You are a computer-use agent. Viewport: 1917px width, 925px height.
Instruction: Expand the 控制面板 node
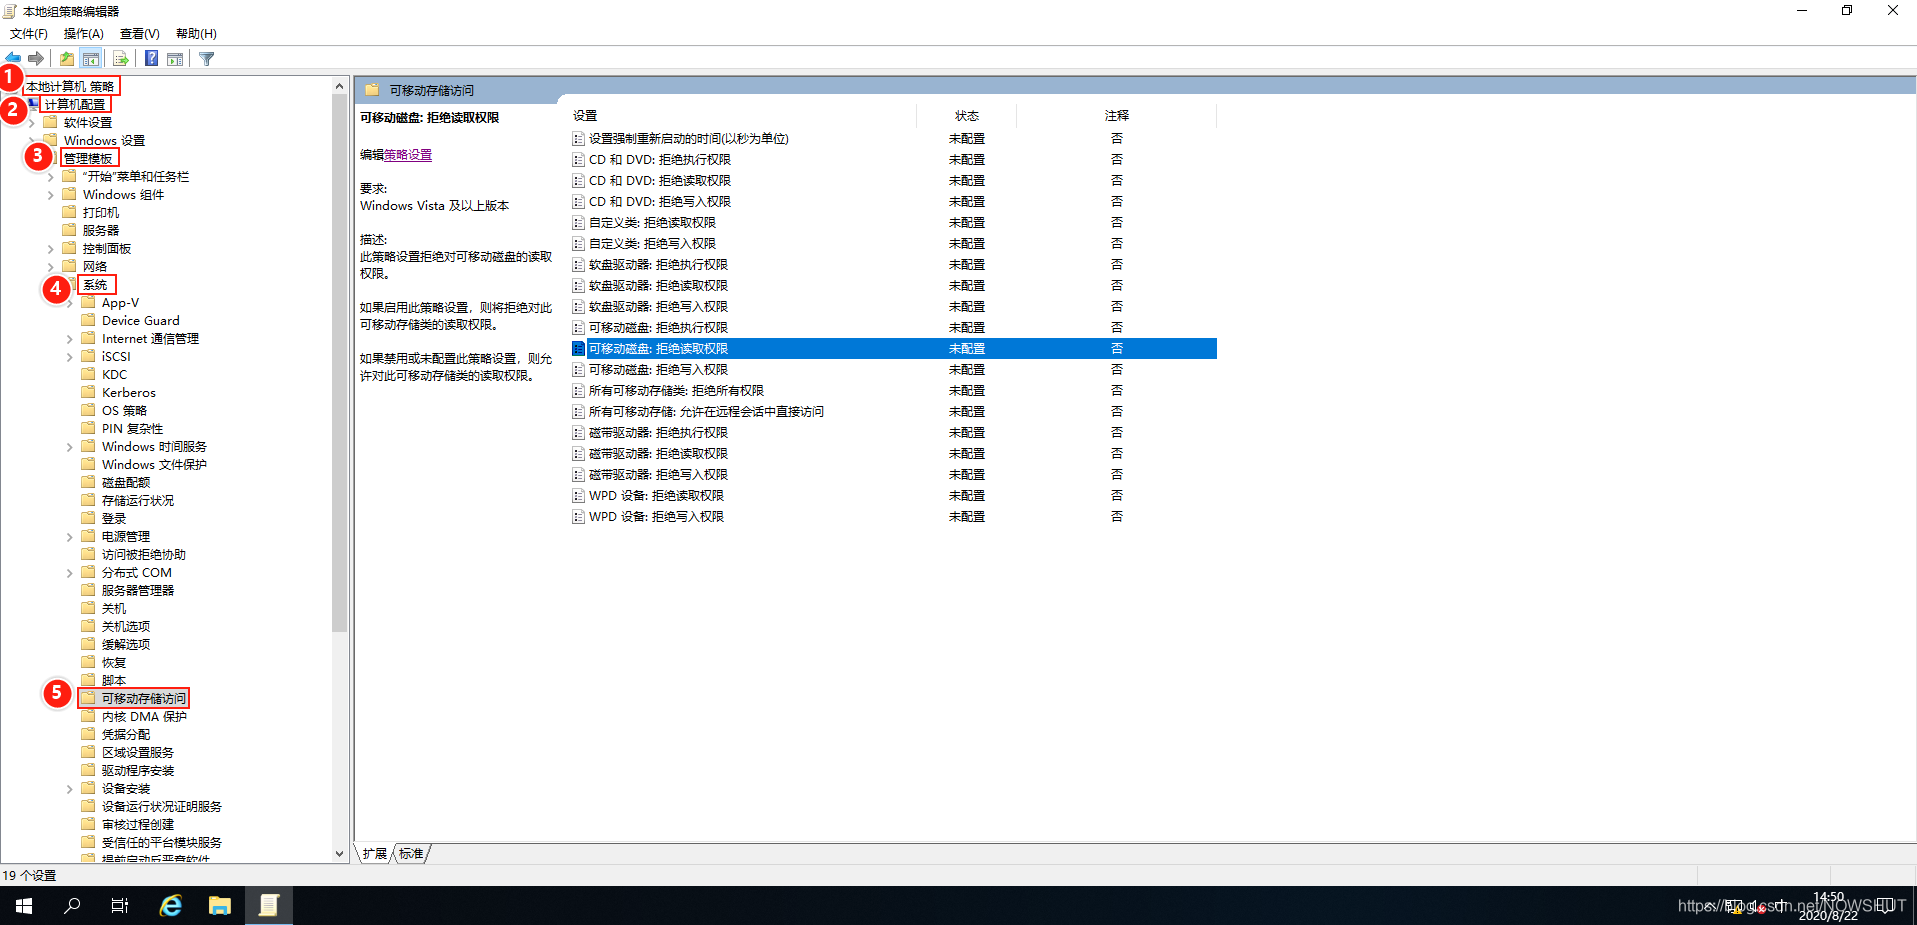[51, 249]
